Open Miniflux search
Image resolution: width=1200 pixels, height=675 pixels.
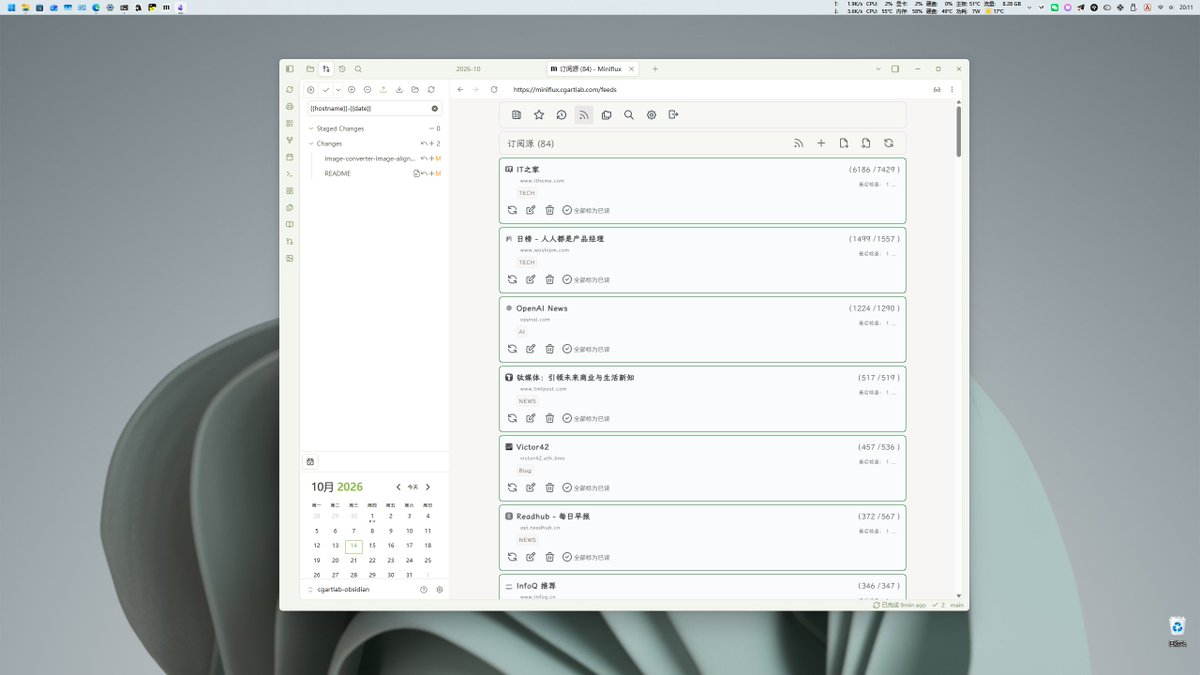pos(629,115)
